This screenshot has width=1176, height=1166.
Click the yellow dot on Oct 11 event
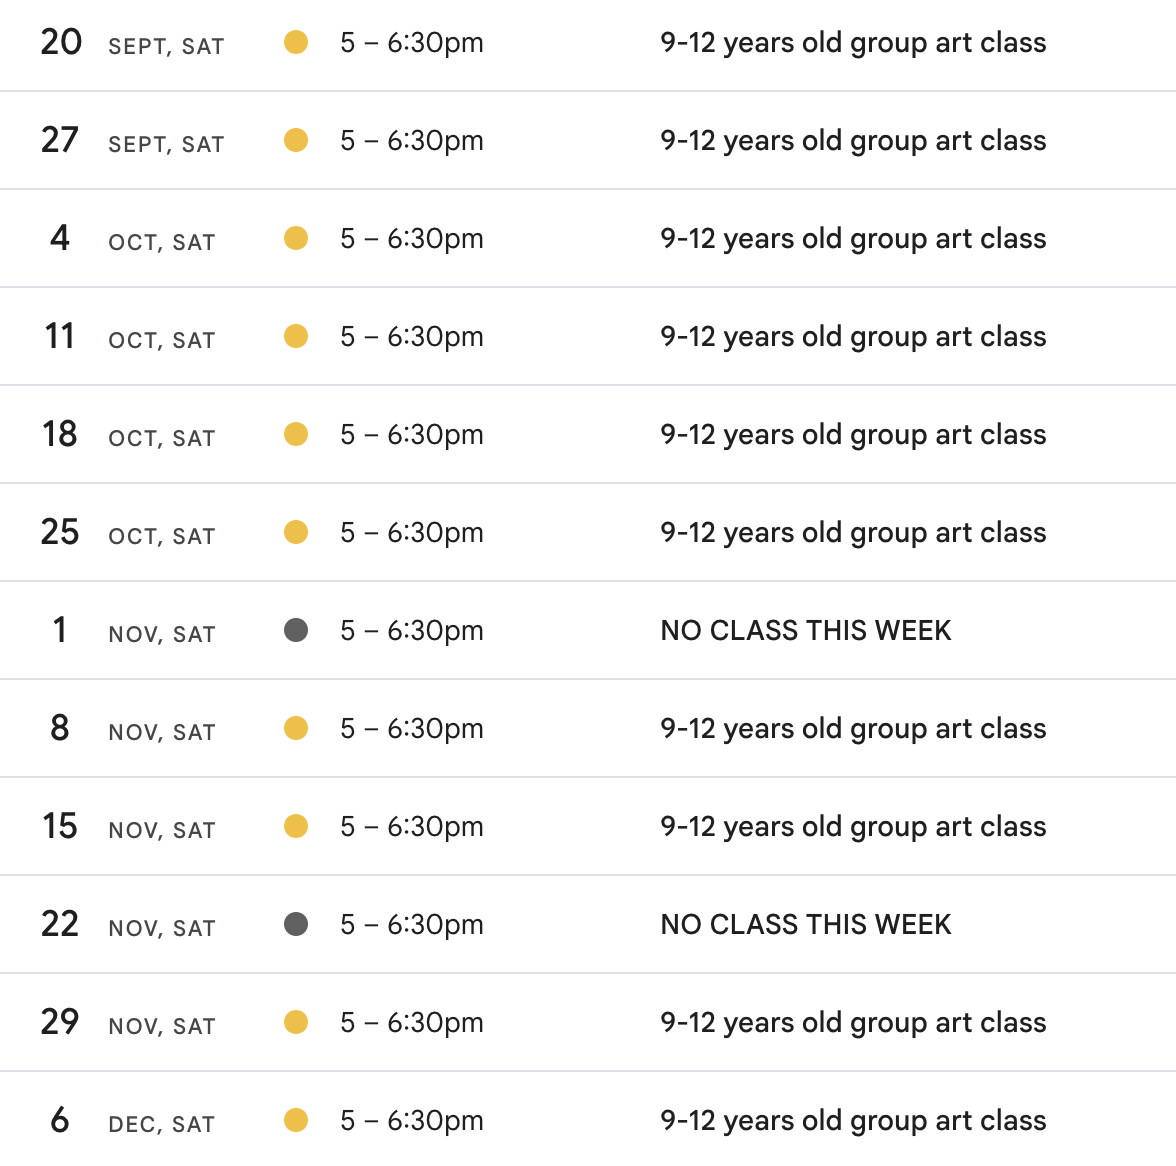(296, 336)
